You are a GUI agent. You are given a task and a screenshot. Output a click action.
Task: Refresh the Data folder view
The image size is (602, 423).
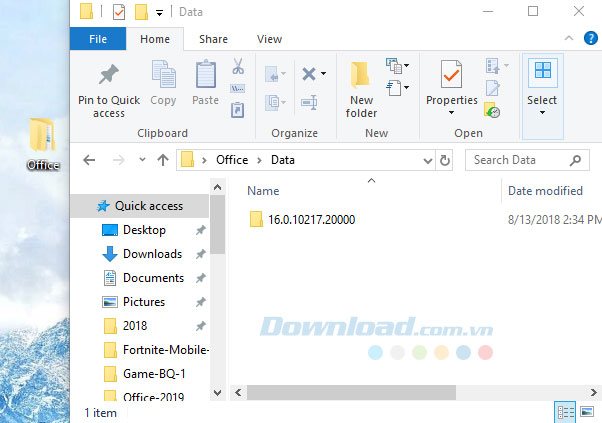[x=445, y=160]
